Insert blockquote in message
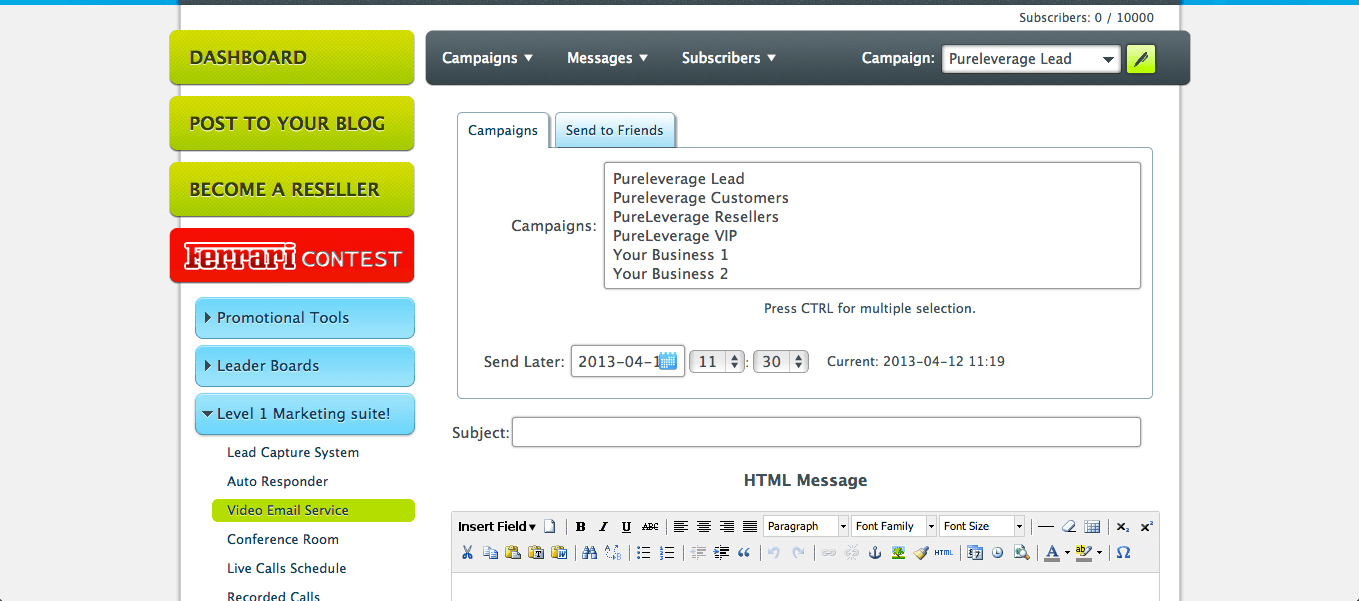The image size is (1359, 601). click(744, 552)
